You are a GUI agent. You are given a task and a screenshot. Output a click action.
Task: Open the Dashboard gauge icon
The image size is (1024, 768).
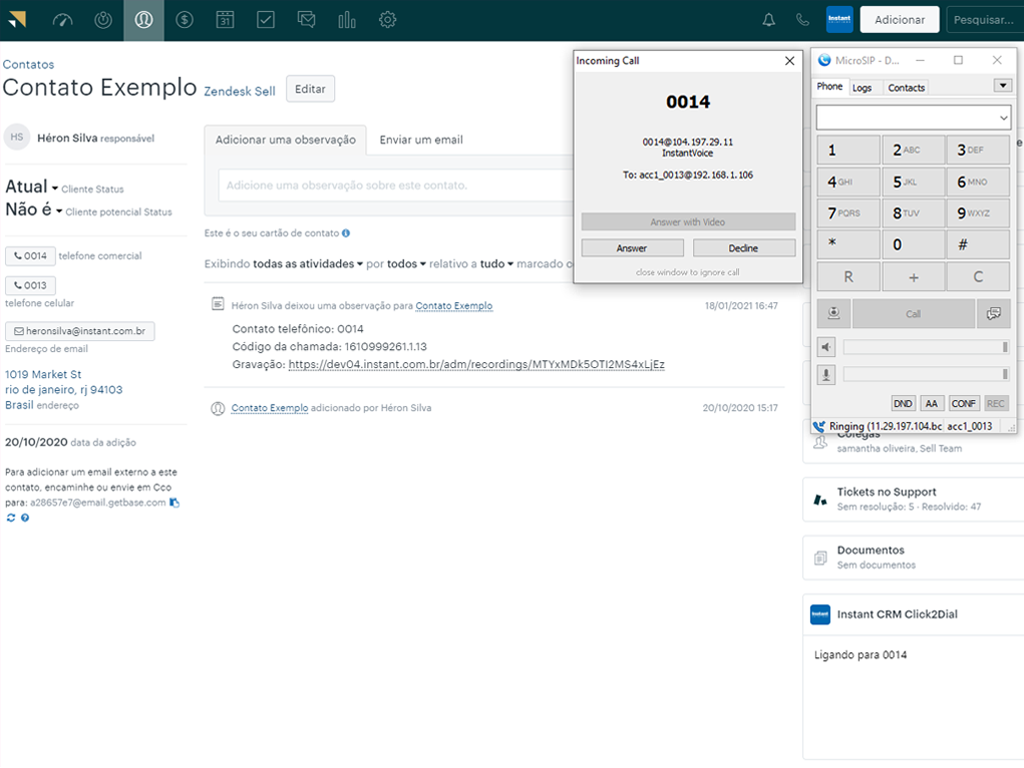62,20
